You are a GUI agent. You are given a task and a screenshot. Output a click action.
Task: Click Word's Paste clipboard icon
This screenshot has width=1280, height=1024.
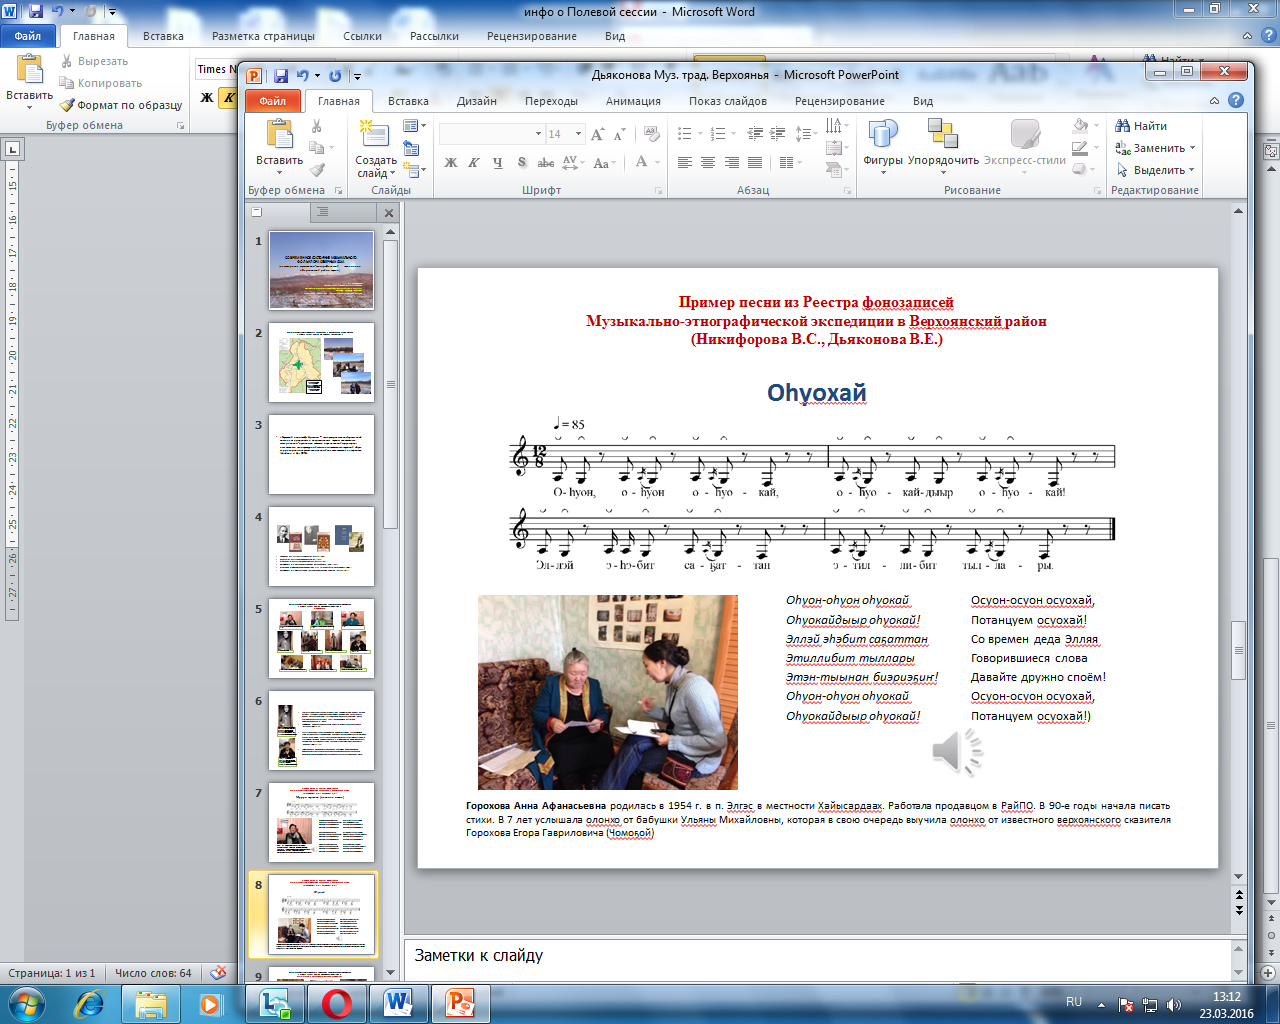point(30,69)
